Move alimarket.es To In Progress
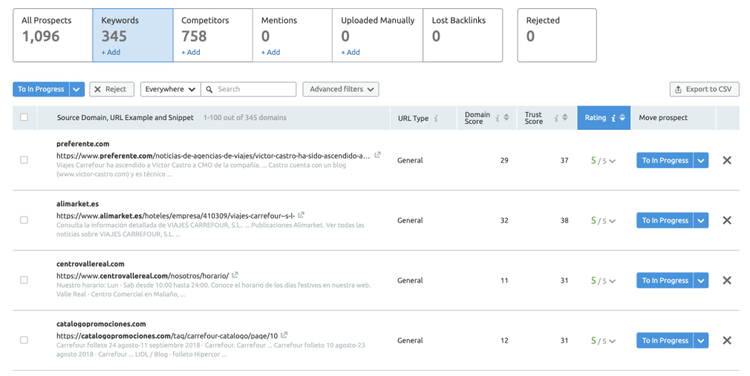This screenshot has height=376, width=750. coord(665,220)
